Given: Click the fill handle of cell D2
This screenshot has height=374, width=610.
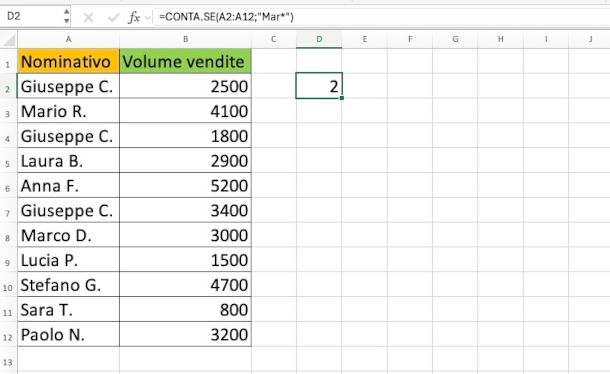Looking at the screenshot, I should pyautogui.click(x=342, y=98).
